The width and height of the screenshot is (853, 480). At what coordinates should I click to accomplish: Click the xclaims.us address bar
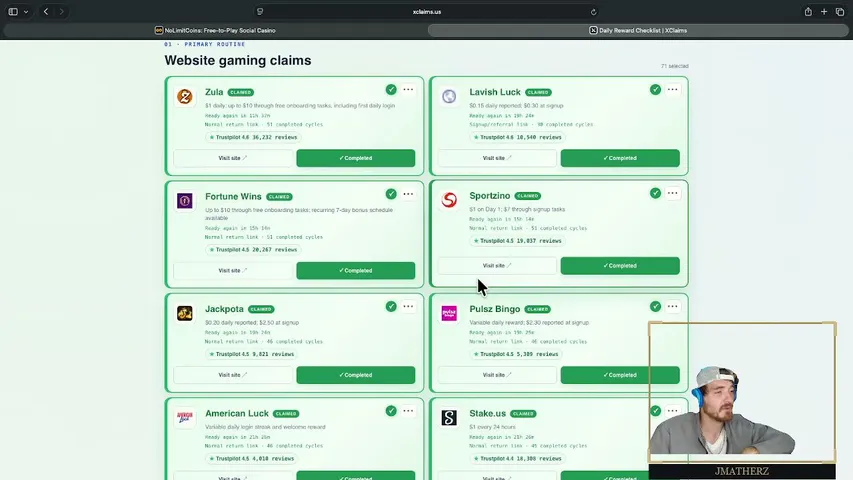point(427,12)
